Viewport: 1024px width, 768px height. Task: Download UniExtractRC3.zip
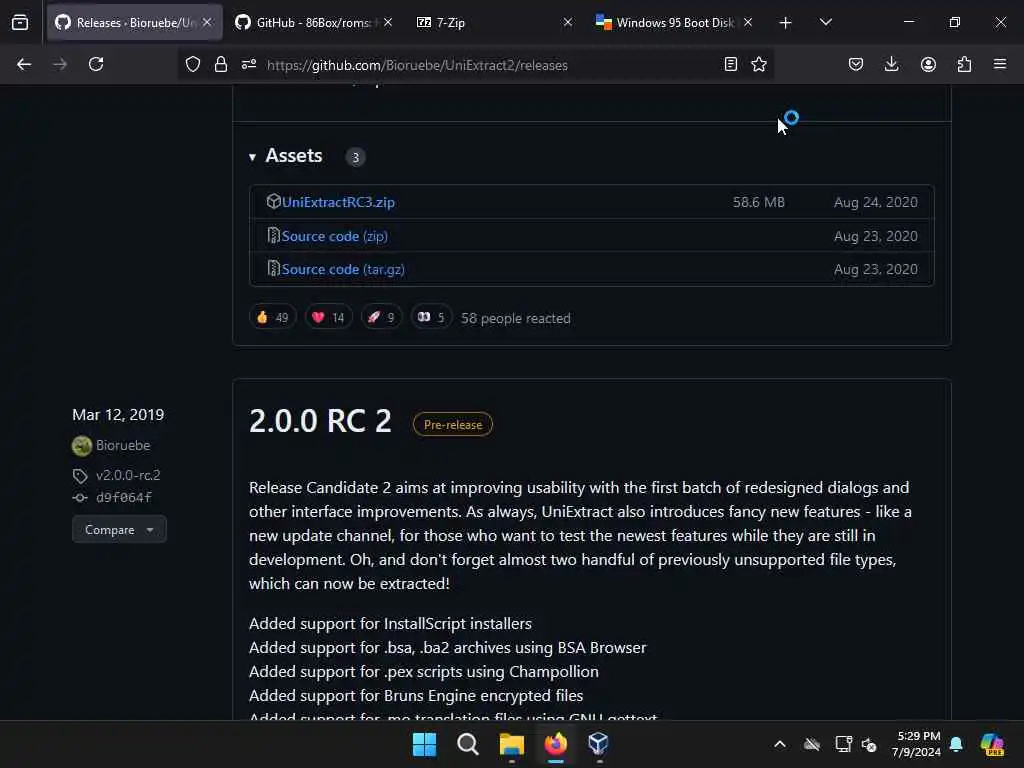pyautogui.click(x=338, y=202)
